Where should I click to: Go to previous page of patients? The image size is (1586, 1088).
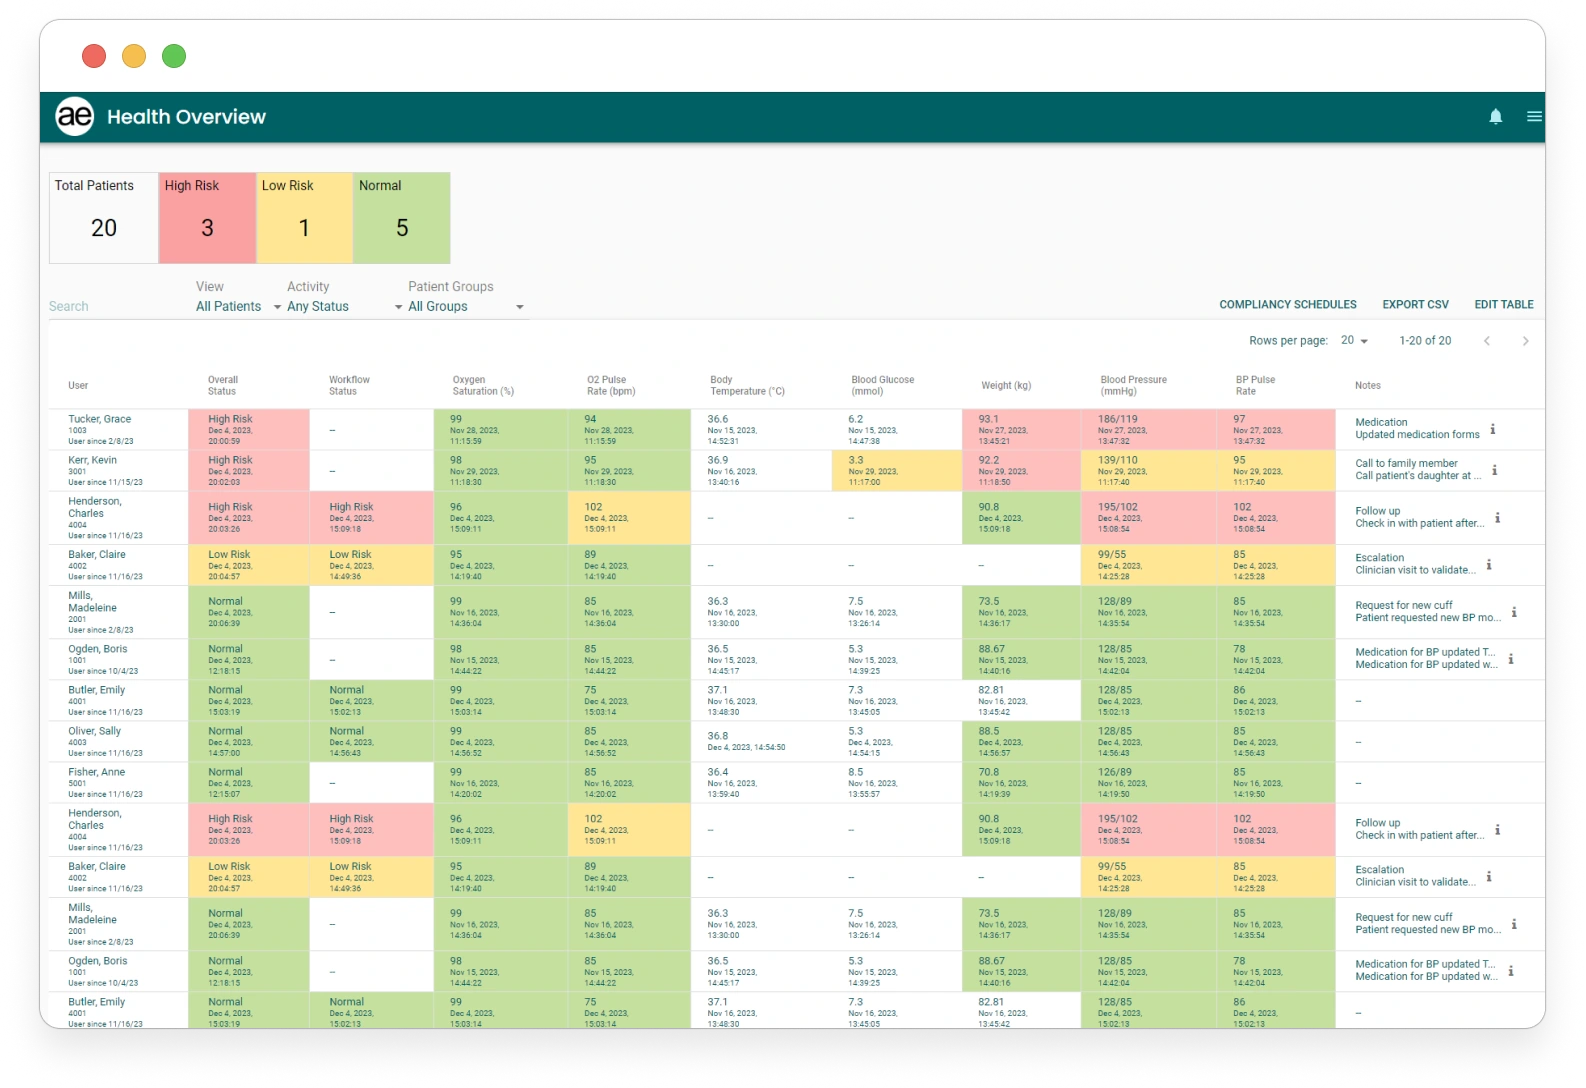tap(1487, 341)
